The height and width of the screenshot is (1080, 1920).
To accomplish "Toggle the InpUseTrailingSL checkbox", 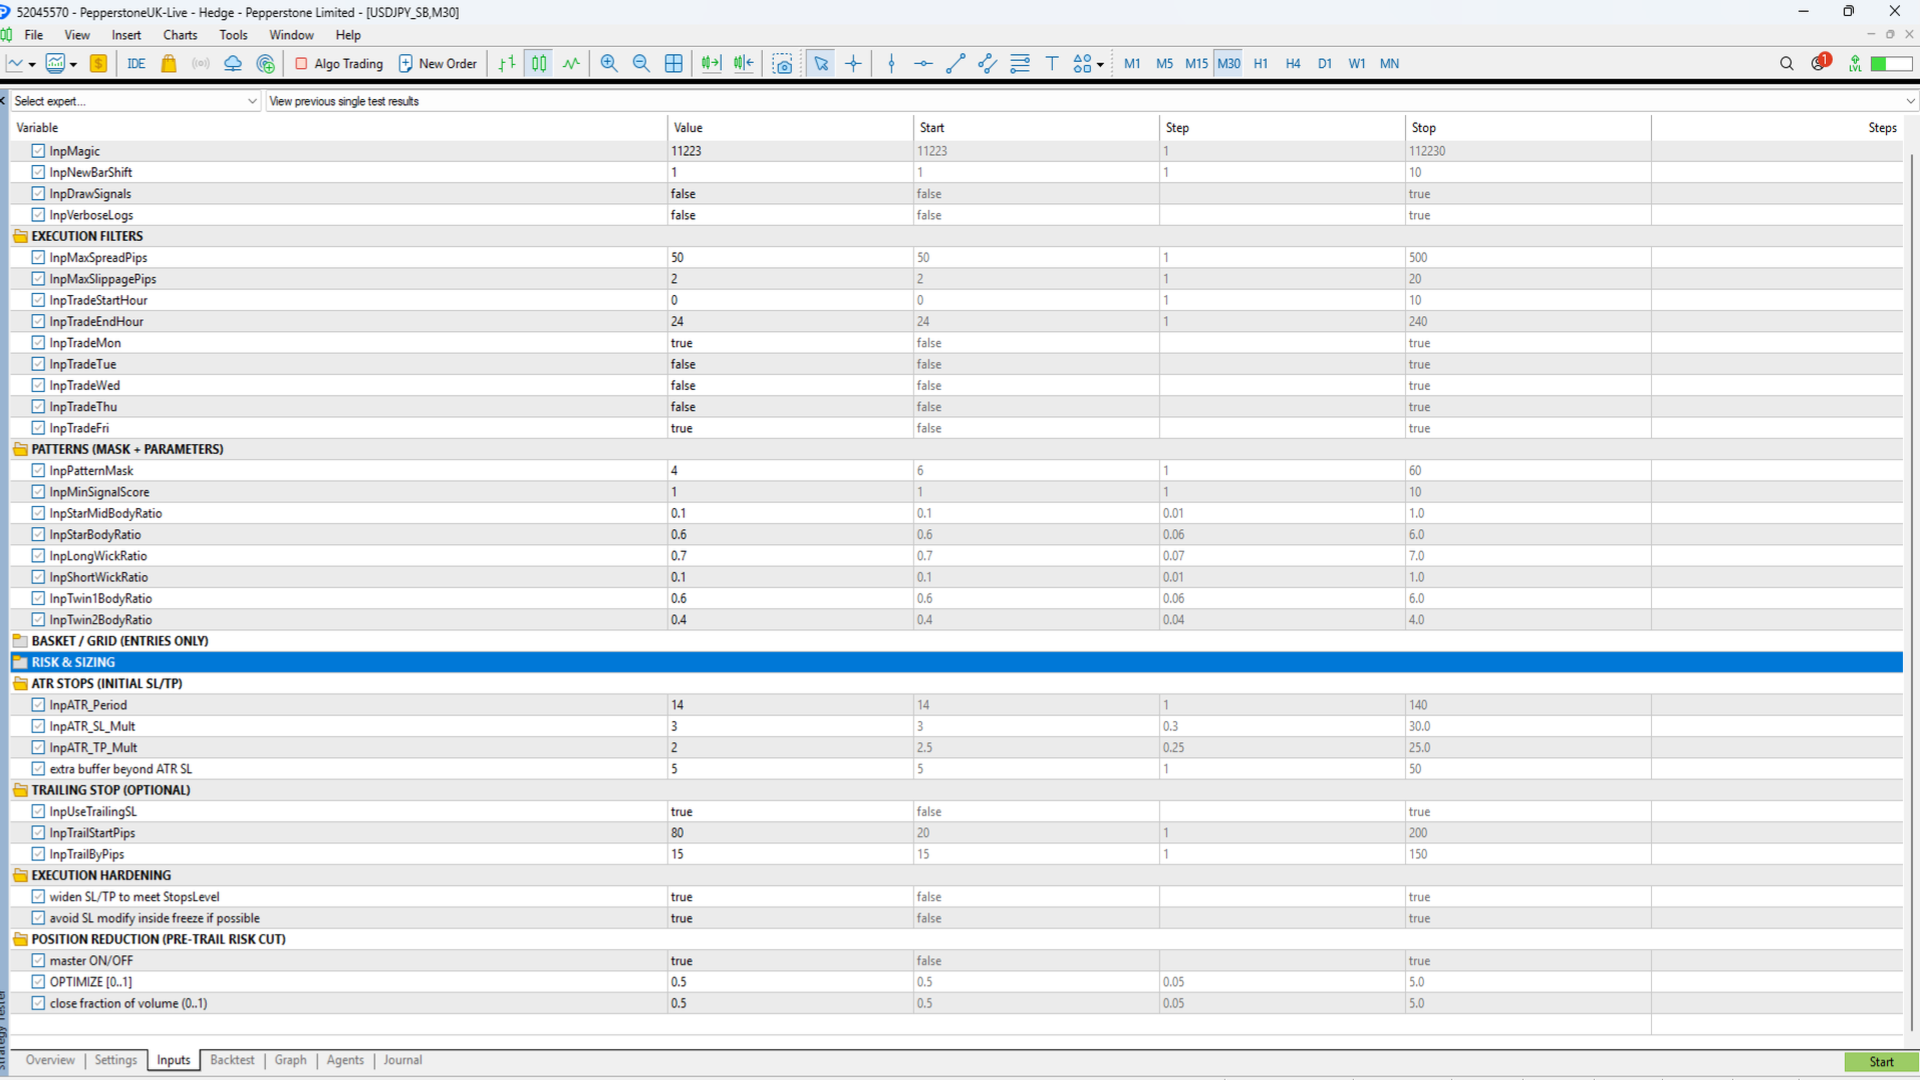I will coord(38,811).
